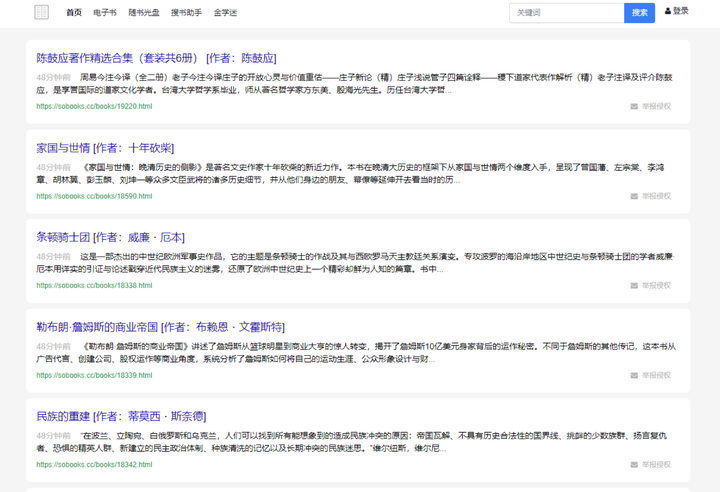The image size is (720, 492).
Task: Open the 首页 menu item
Action: 74,12
